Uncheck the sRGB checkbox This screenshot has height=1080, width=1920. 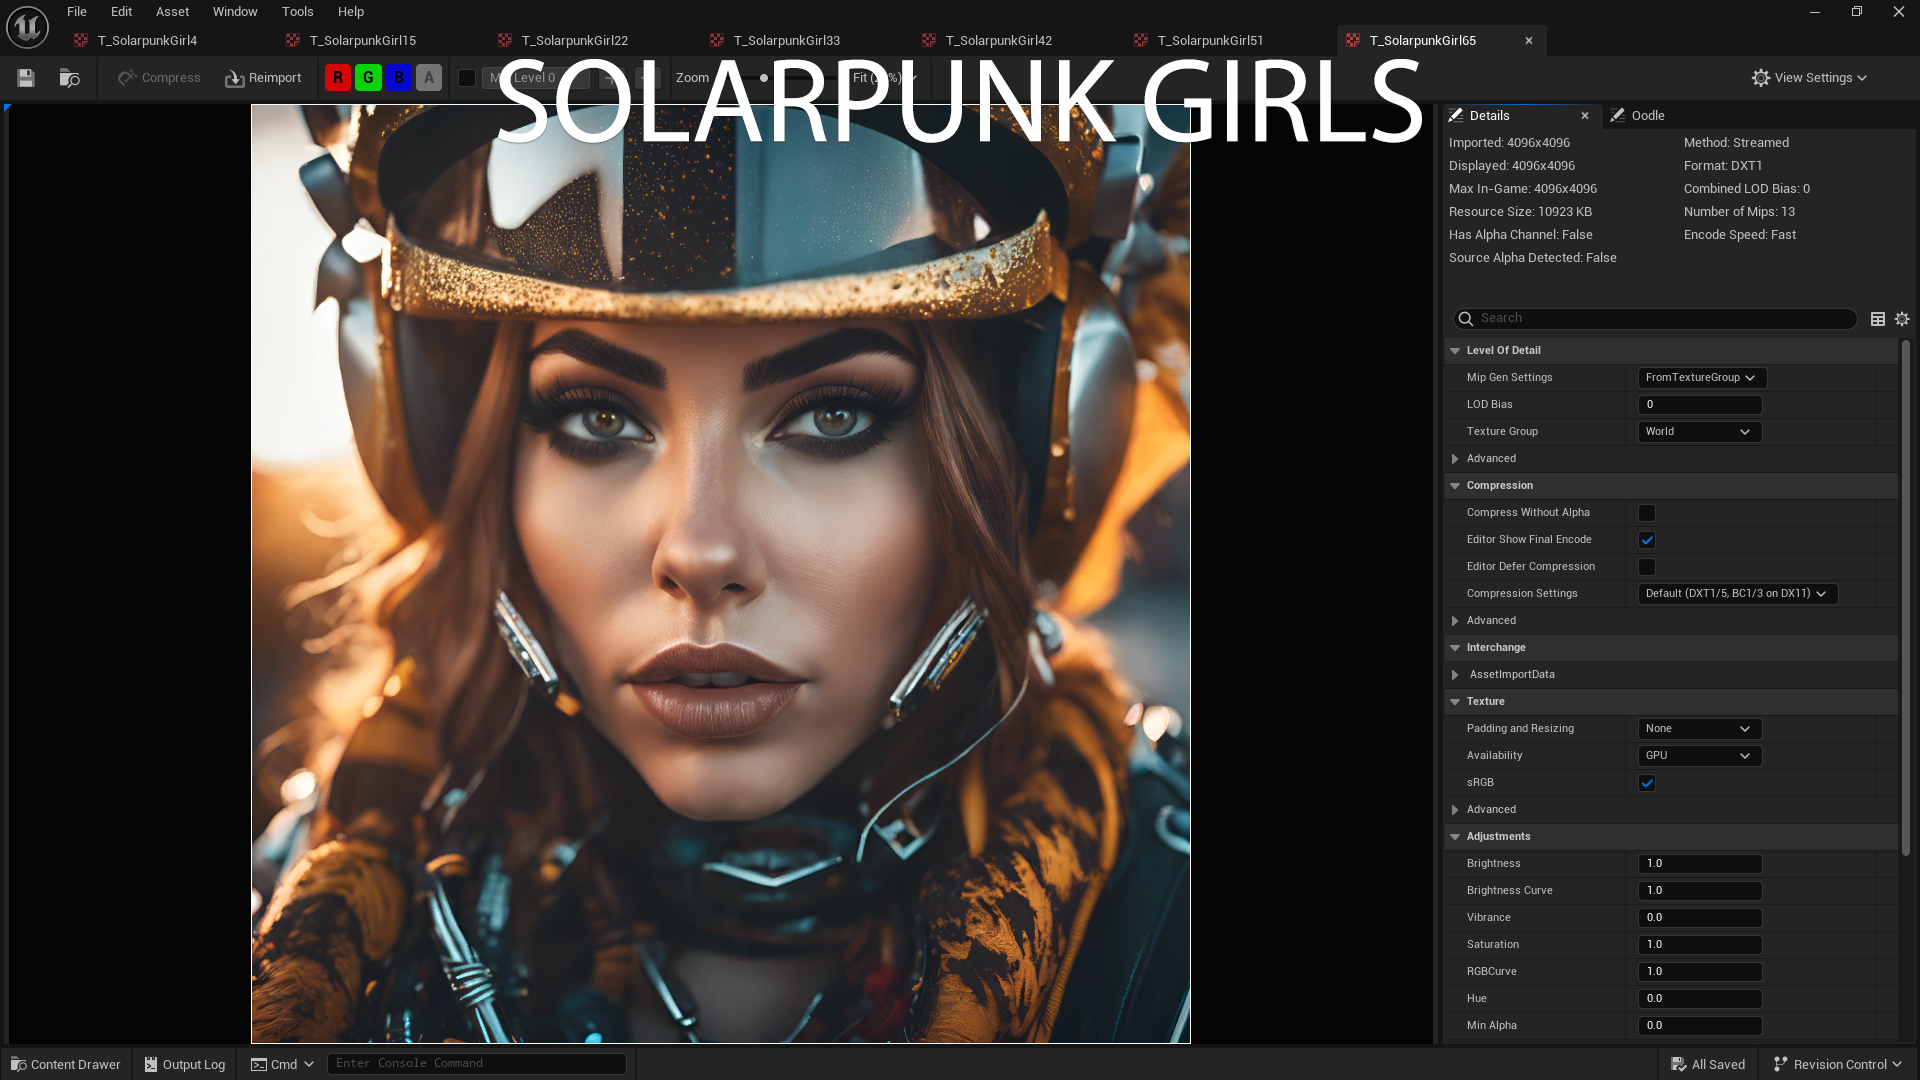(x=1647, y=783)
